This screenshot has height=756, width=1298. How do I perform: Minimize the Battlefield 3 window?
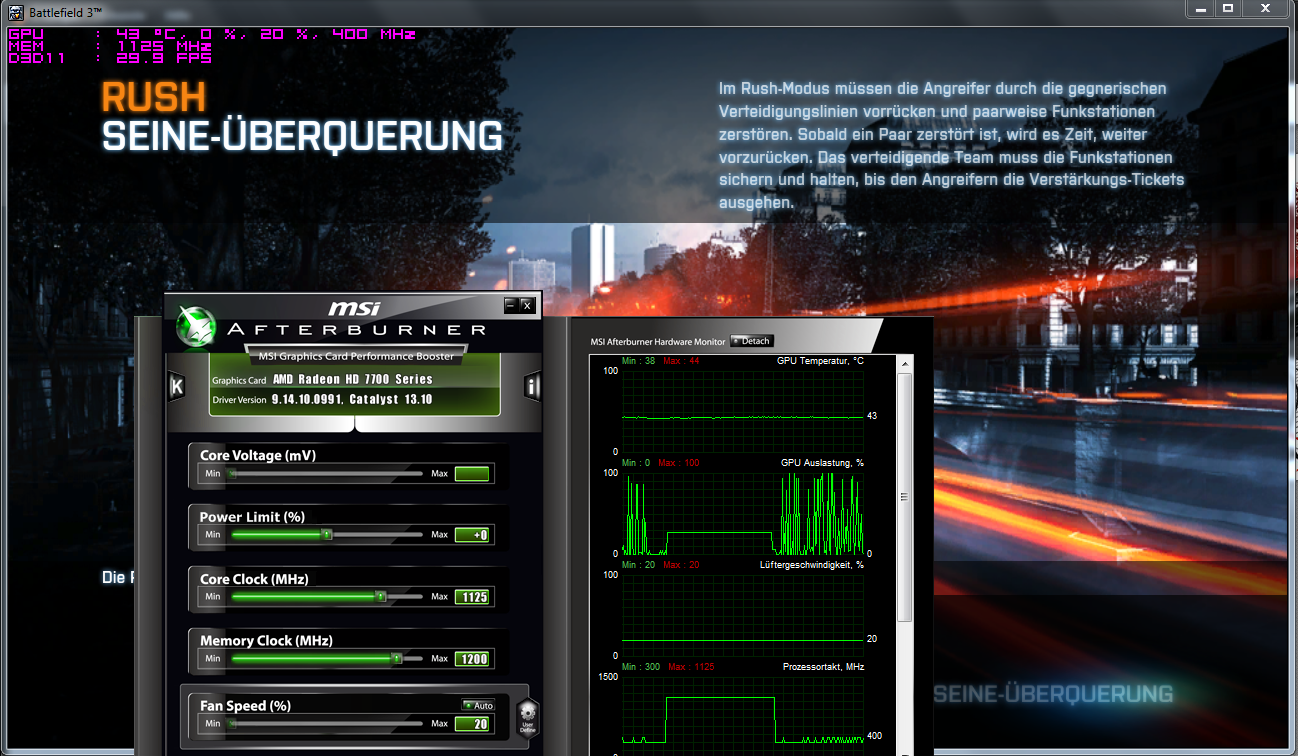coord(1203,8)
